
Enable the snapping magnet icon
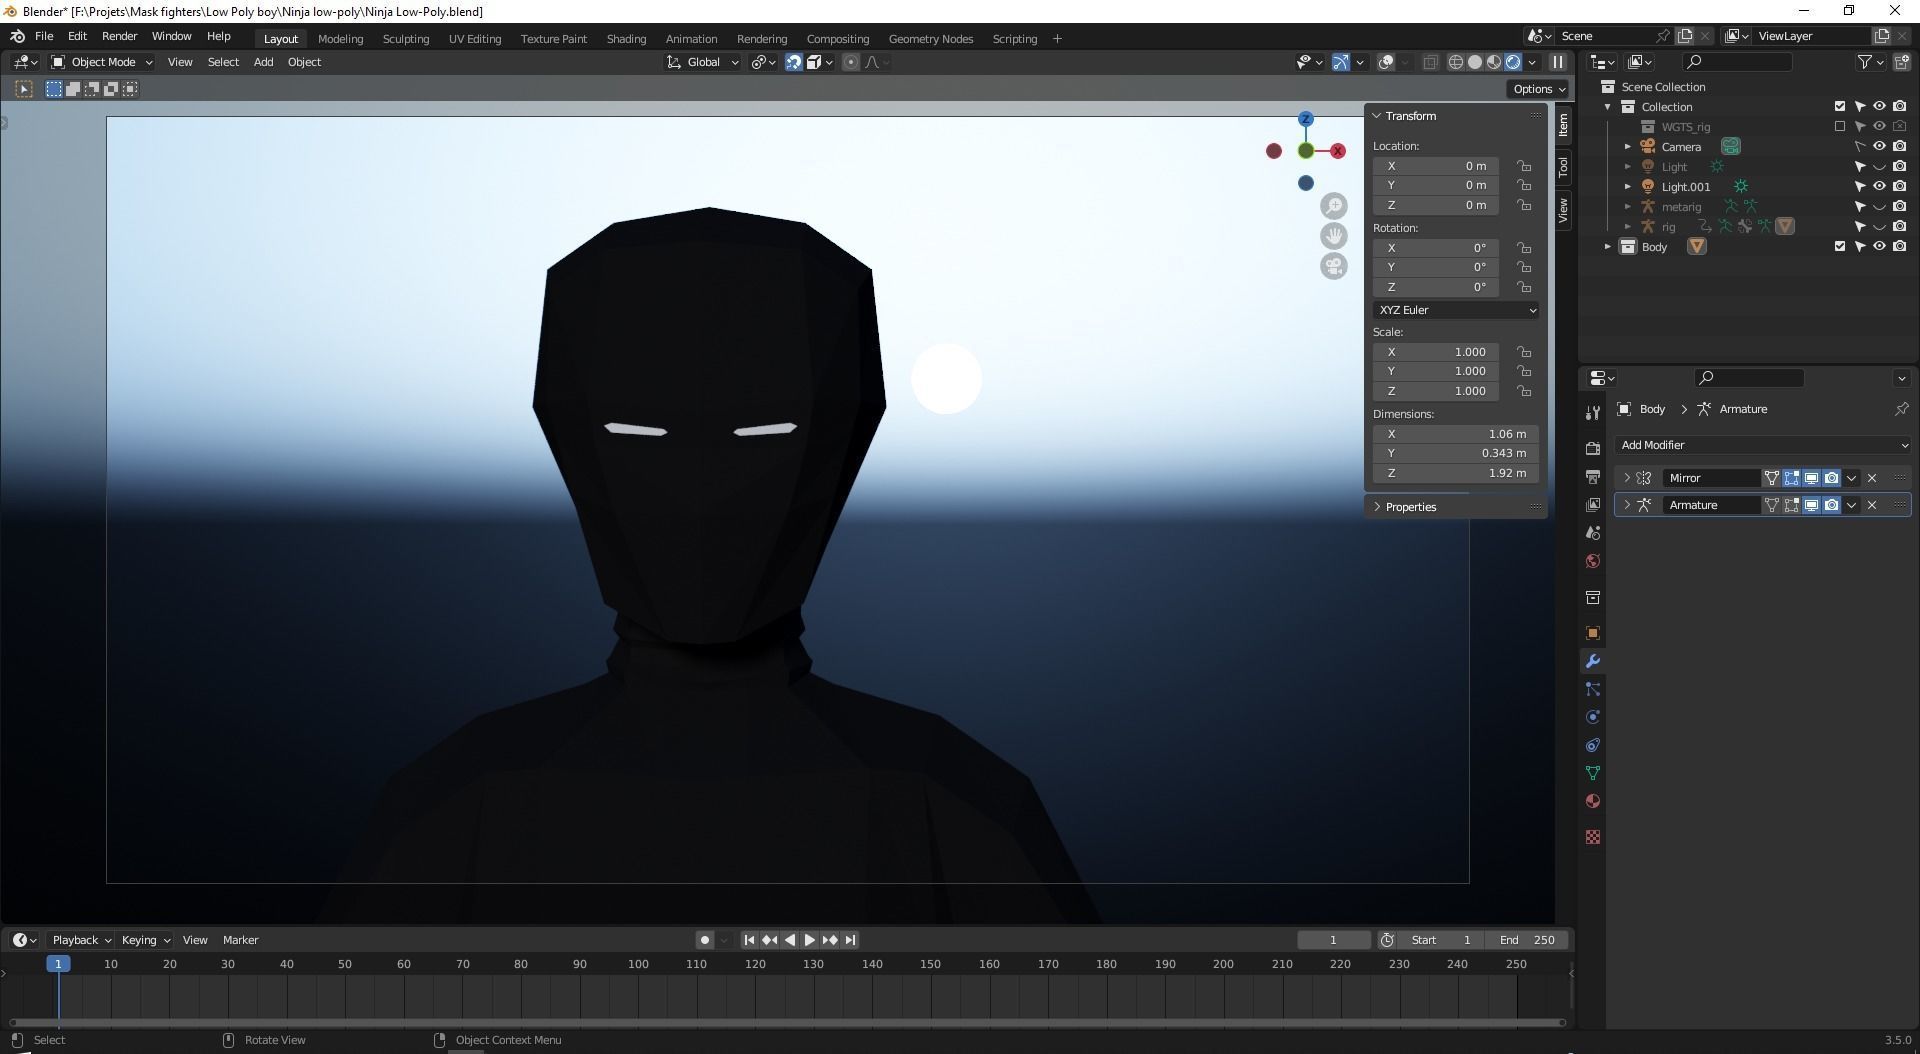(793, 62)
